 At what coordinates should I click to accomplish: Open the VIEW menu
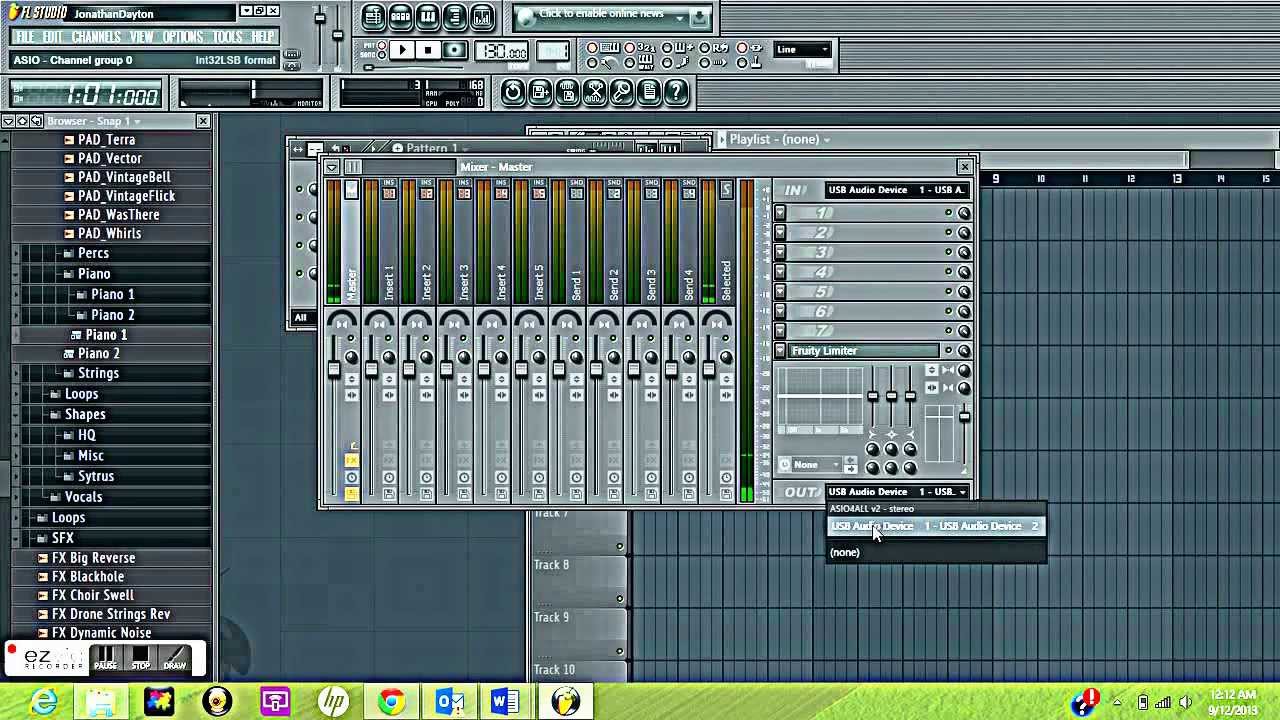(142, 37)
